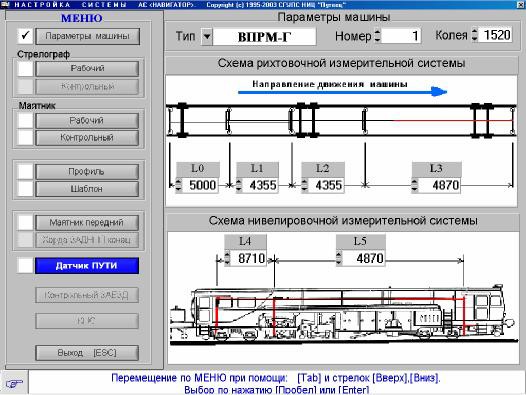526x395 pixels.
Task: Select the Стрелограф Рабочий button
Action: click(x=87, y=68)
